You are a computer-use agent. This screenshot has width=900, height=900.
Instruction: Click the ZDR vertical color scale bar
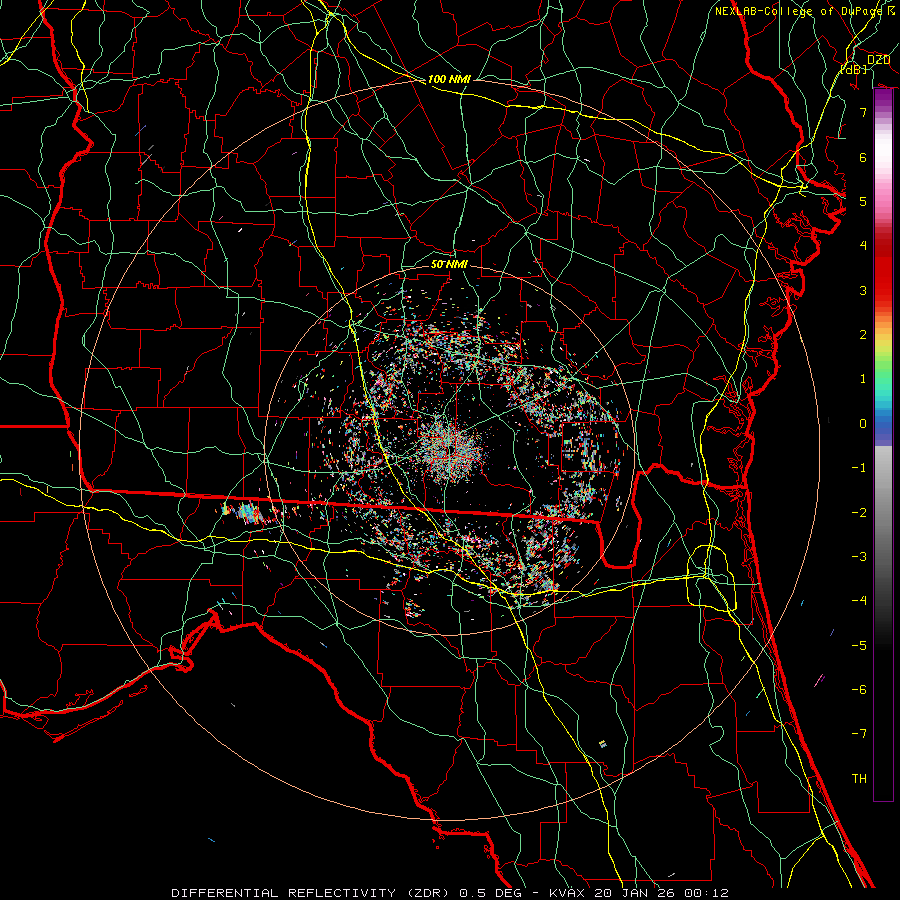(883, 445)
